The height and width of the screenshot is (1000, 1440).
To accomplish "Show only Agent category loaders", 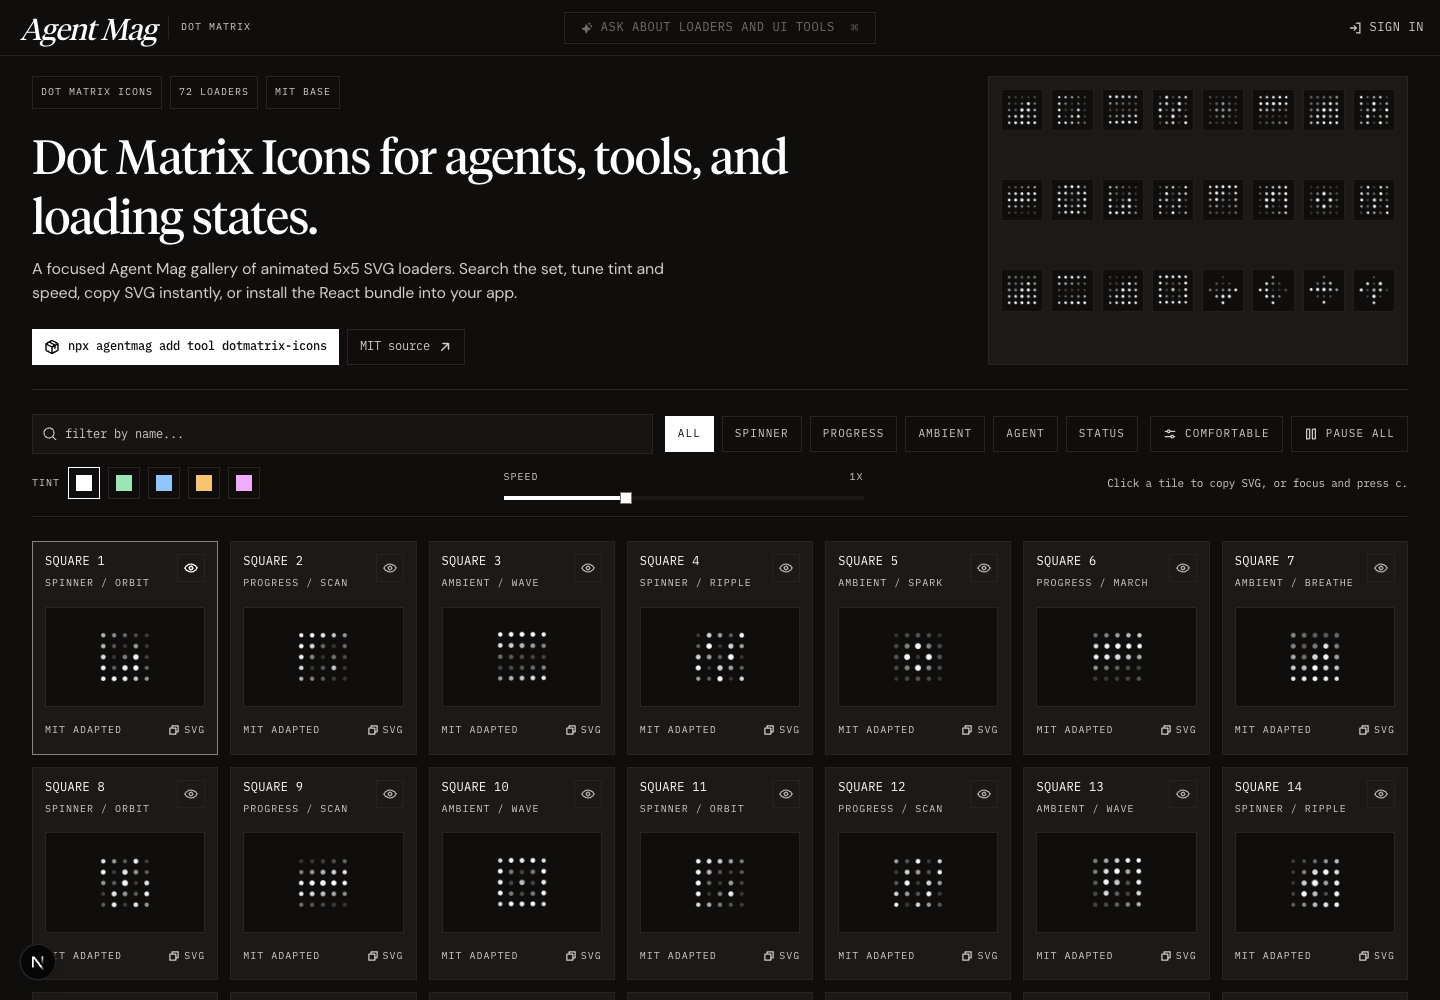I will [1024, 434].
